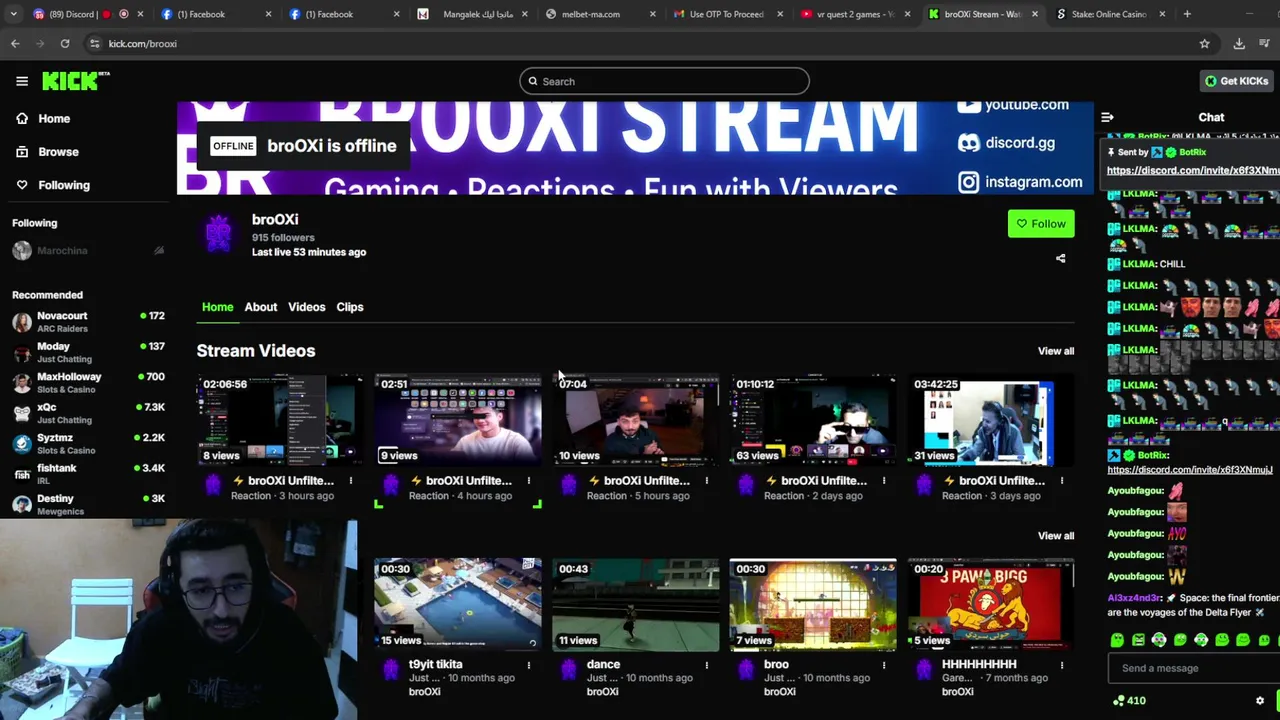Click the Home icon in sidebar
Screen dimensions: 1280x720
click(x=22, y=118)
